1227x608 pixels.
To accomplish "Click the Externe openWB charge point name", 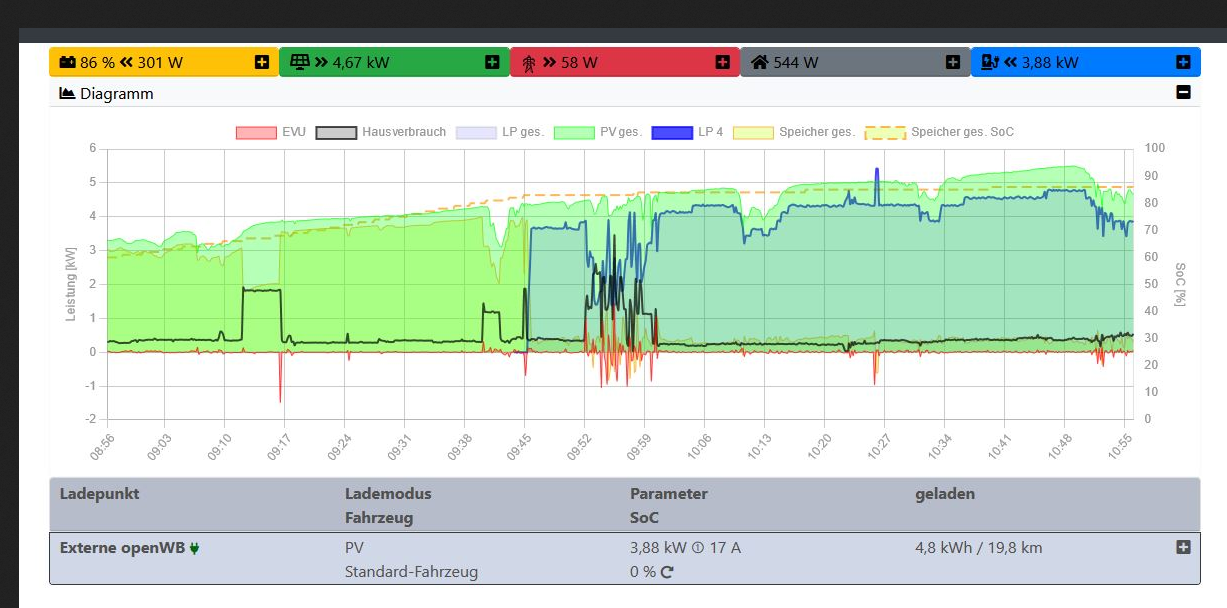I will [x=122, y=548].
